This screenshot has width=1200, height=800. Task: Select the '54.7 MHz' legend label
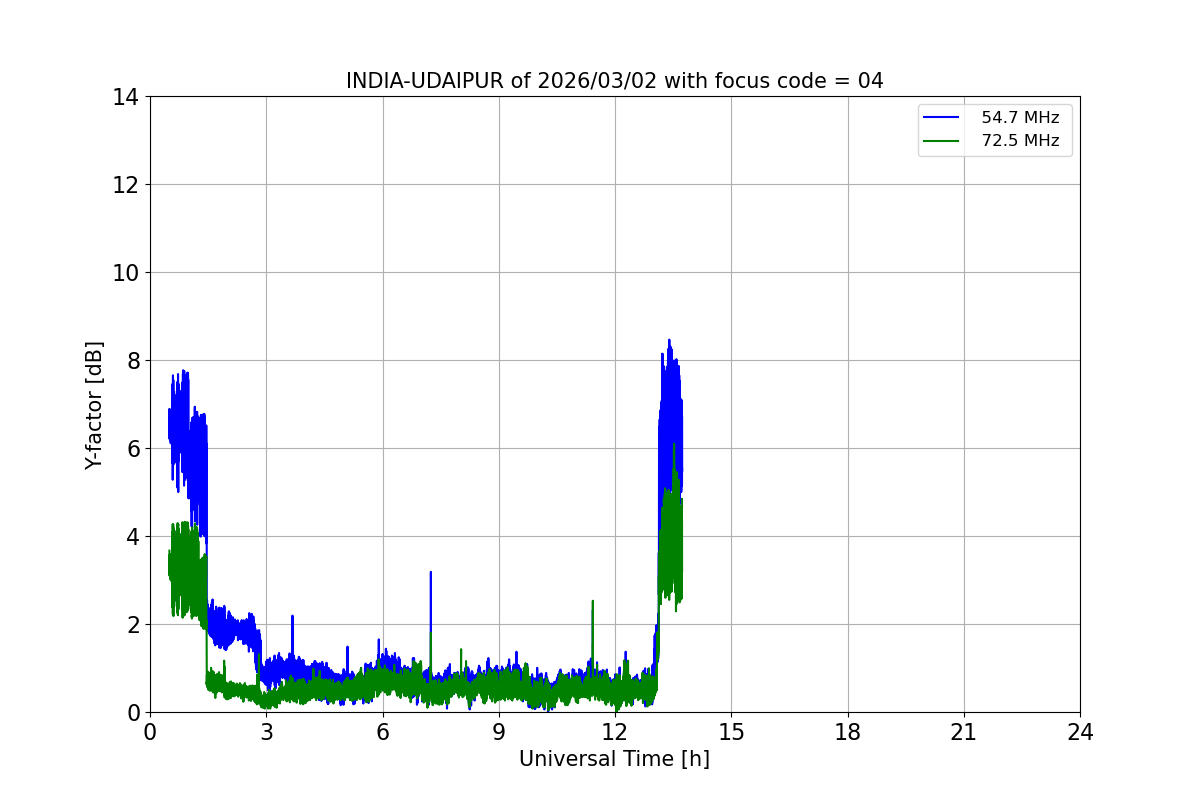point(1020,118)
